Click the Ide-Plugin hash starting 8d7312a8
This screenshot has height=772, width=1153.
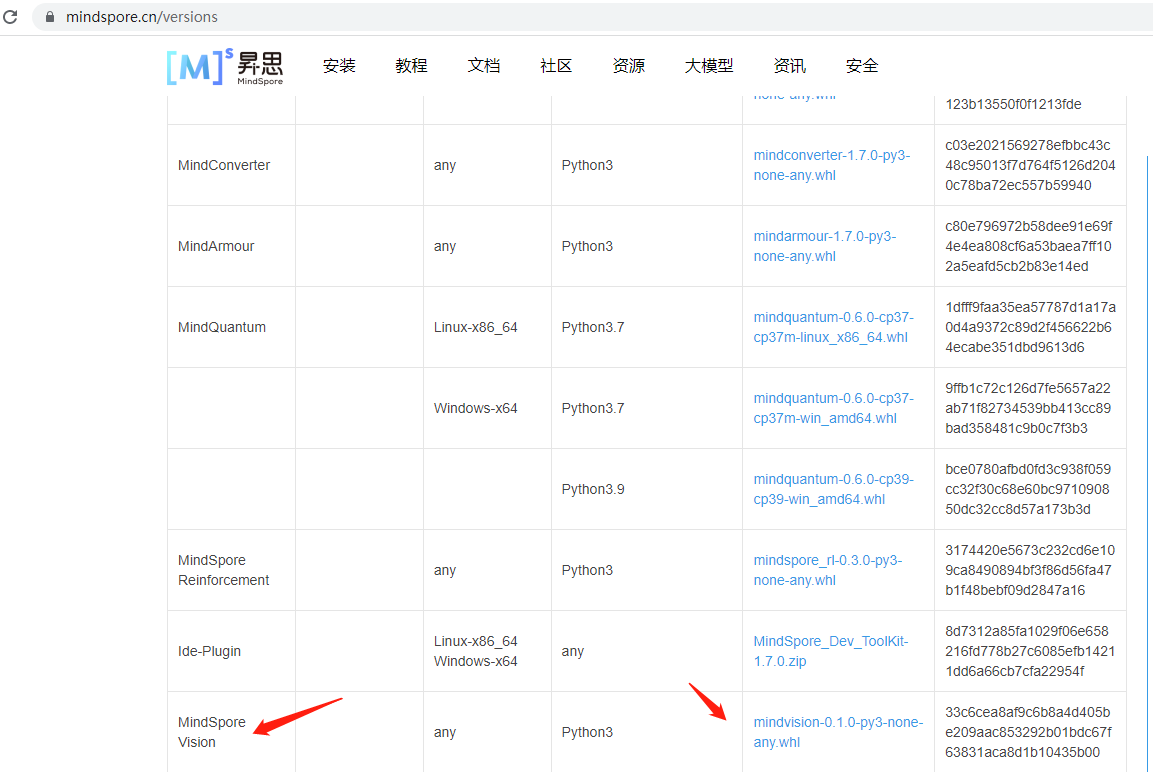pos(1029,651)
